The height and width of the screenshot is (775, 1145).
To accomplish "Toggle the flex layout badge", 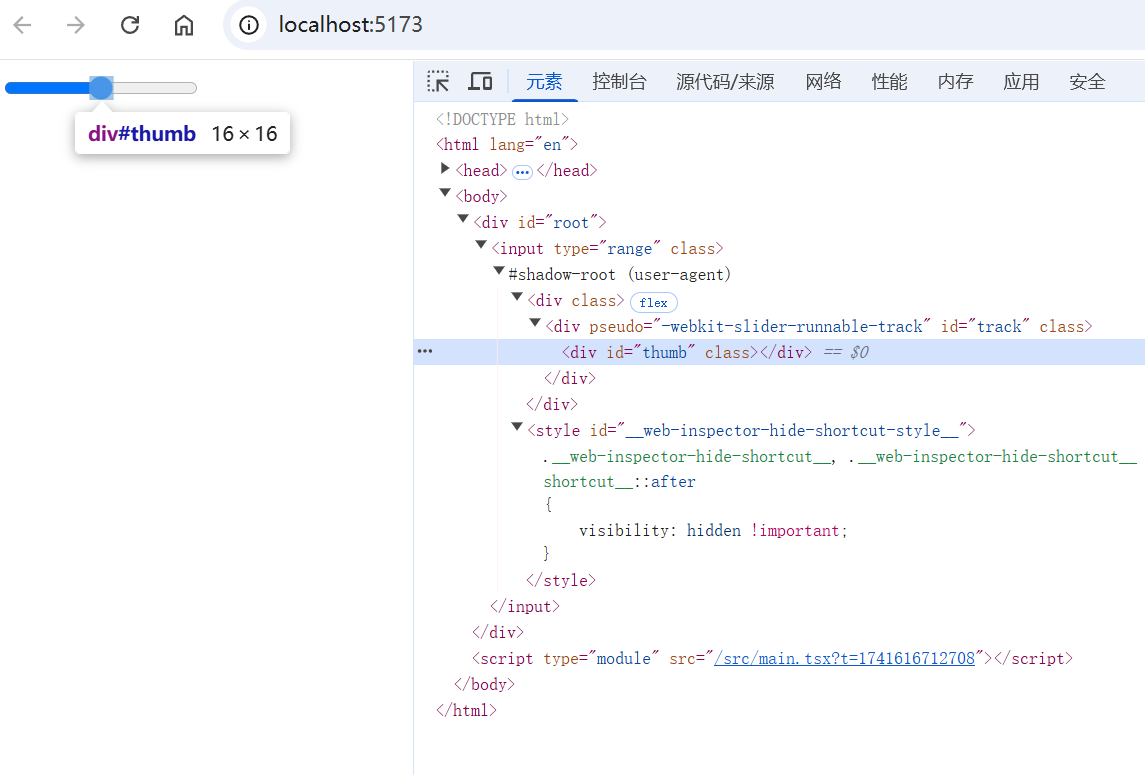I will pyautogui.click(x=654, y=302).
